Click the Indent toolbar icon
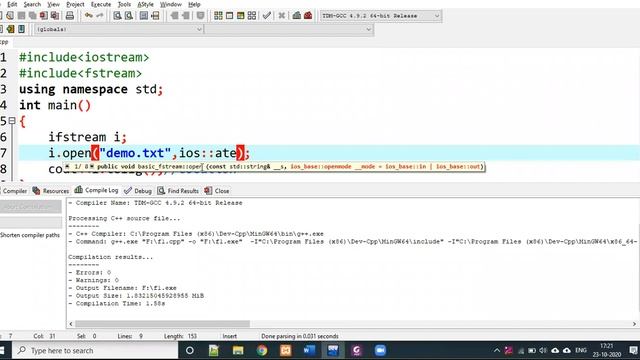The height and width of the screenshot is (360, 640). [x=174, y=16]
